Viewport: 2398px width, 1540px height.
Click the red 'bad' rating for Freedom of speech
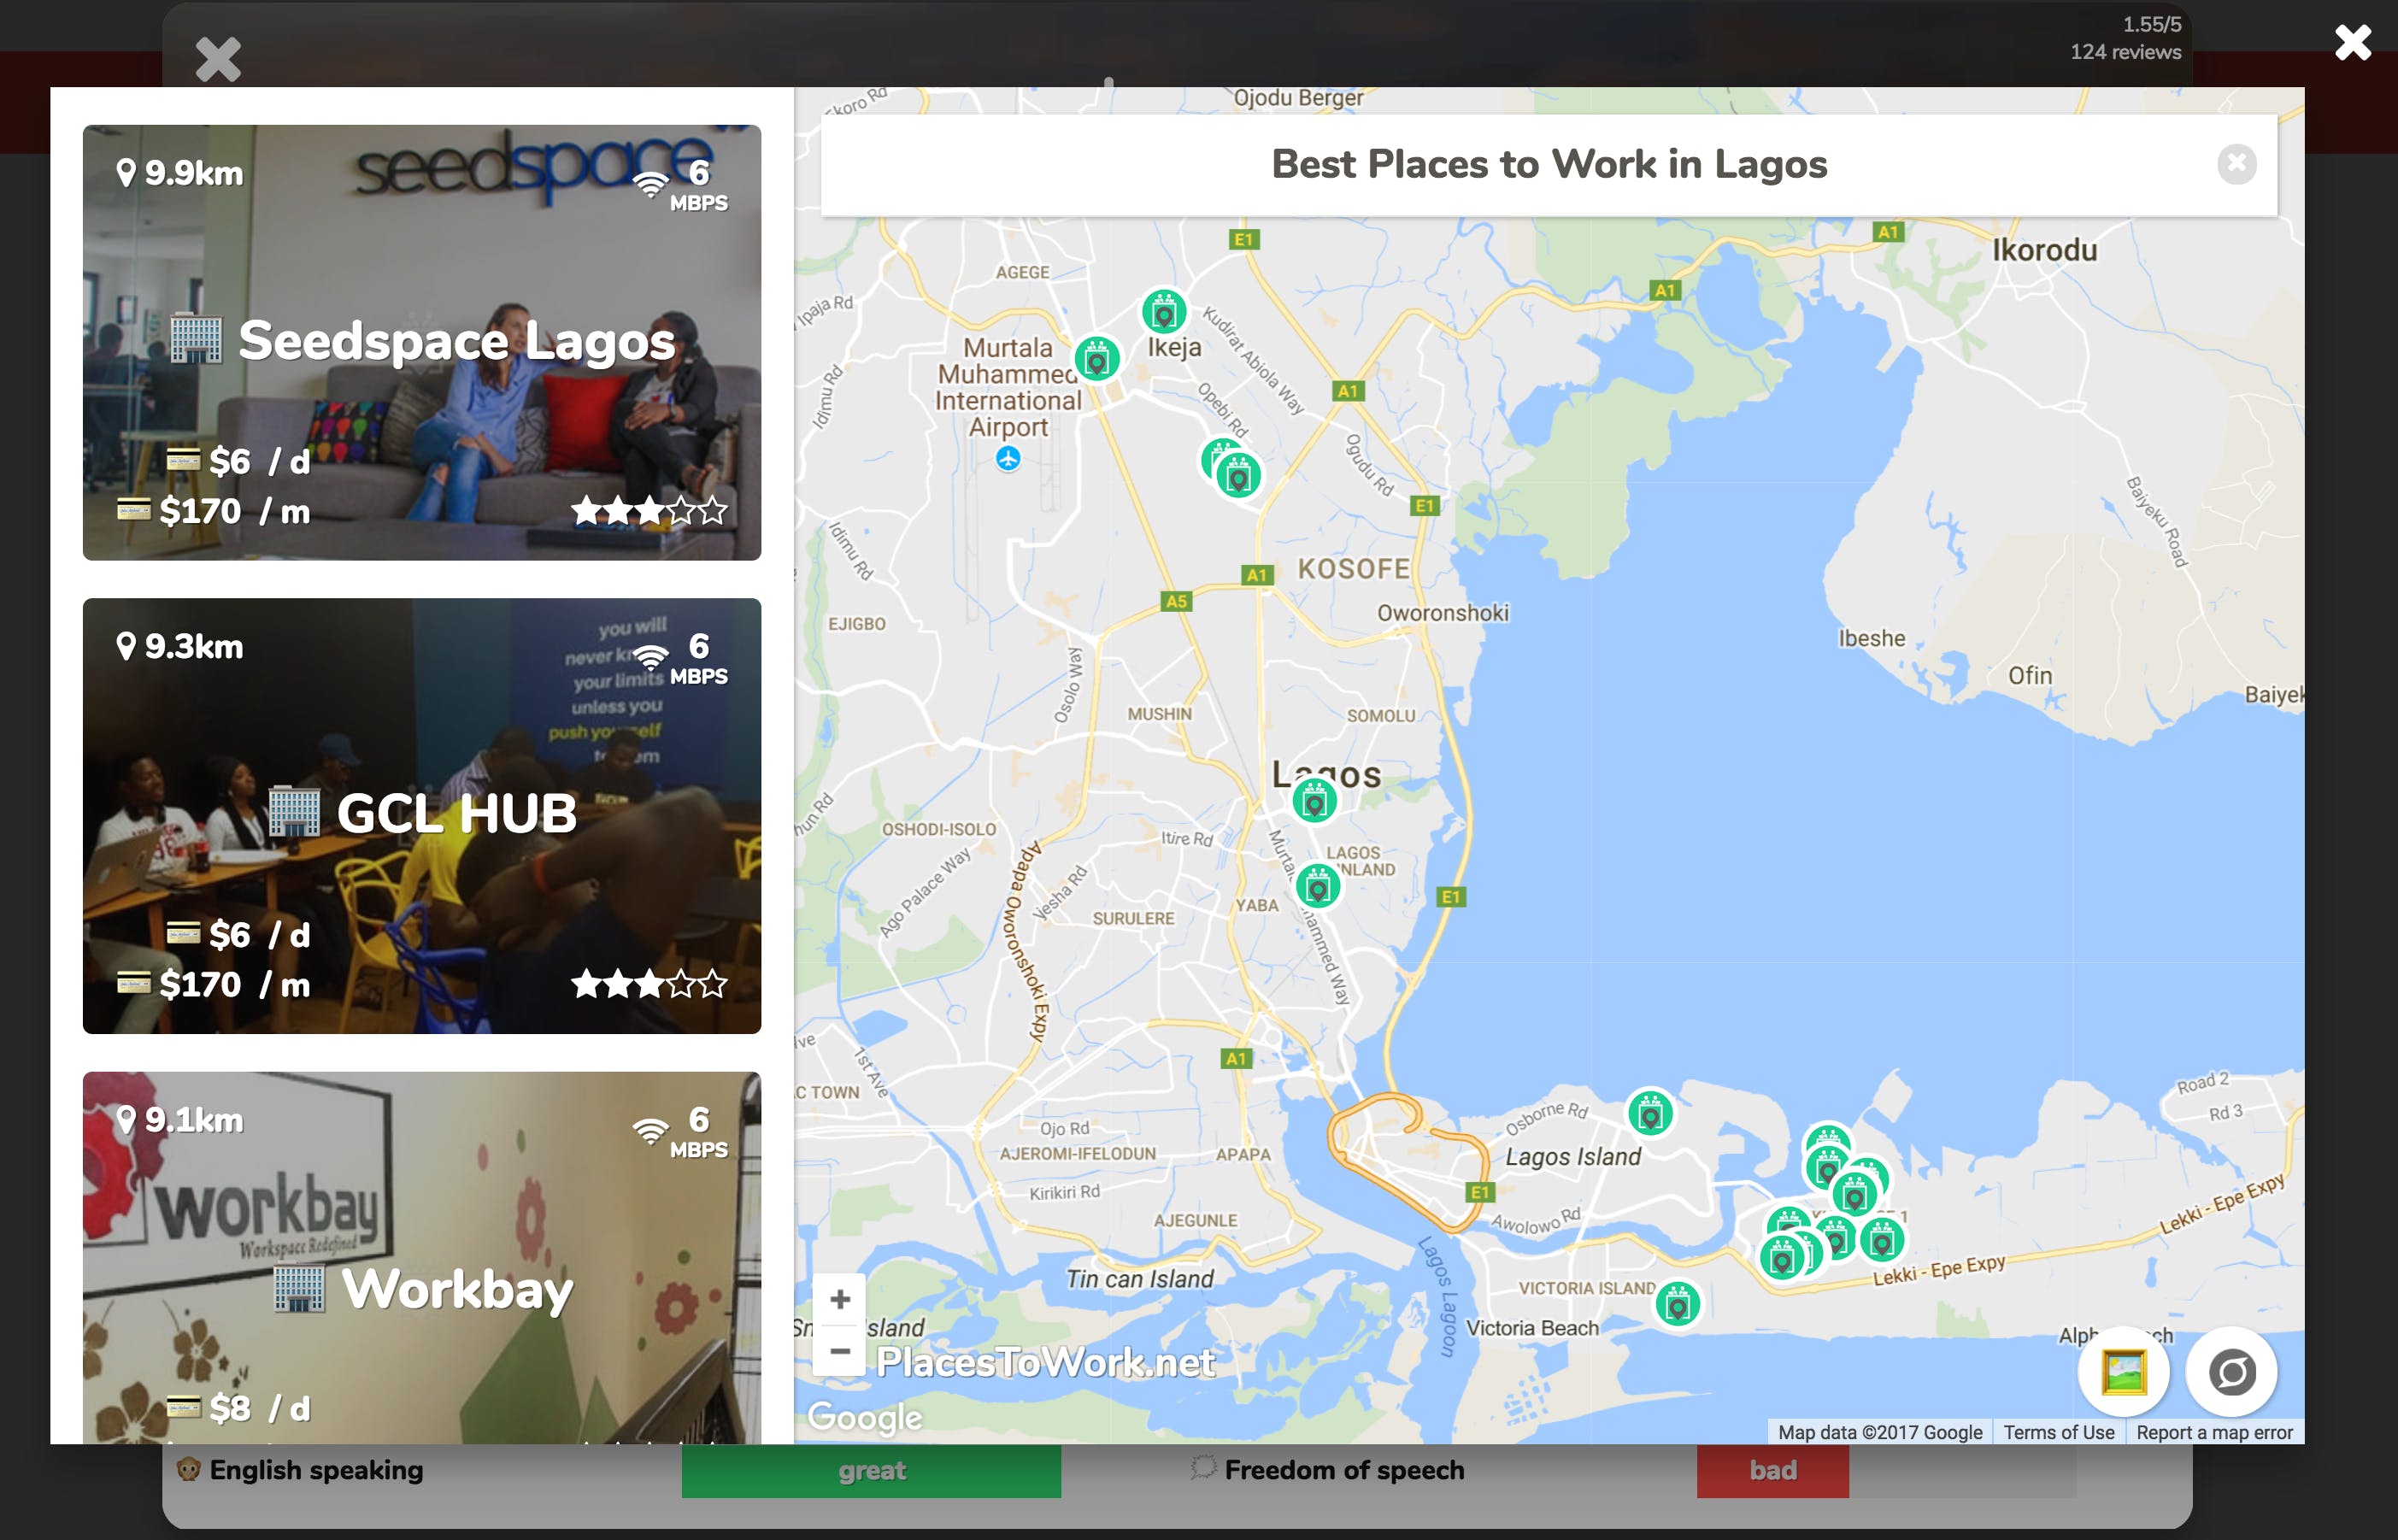pos(1772,1470)
